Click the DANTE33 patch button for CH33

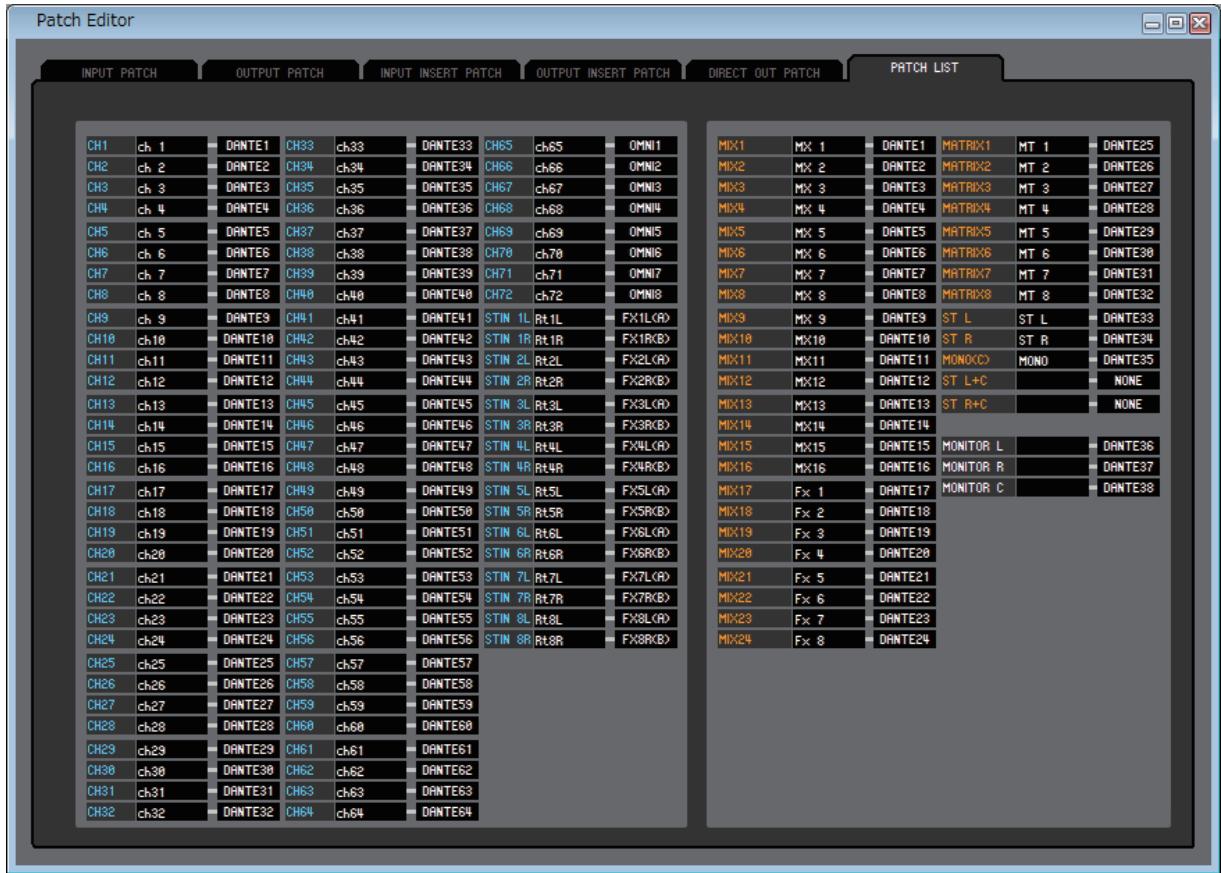pyautogui.click(x=446, y=146)
